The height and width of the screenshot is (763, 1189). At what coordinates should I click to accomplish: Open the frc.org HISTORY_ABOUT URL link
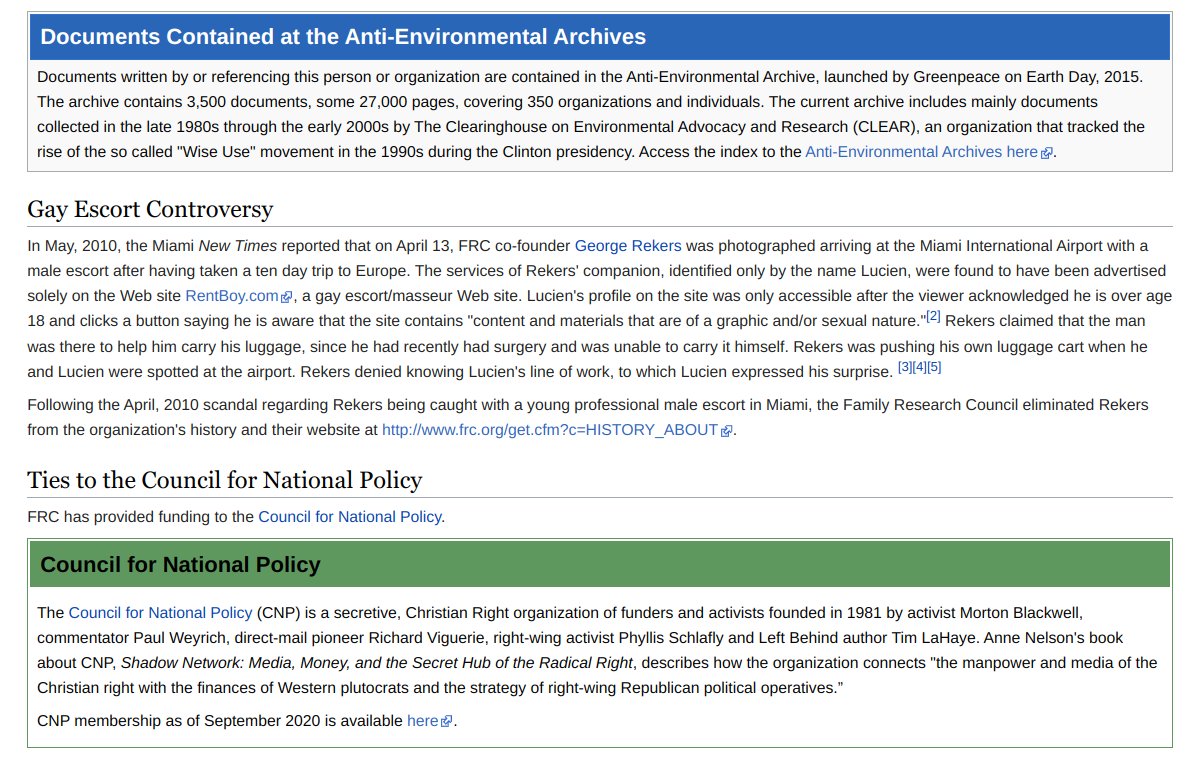(550, 430)
